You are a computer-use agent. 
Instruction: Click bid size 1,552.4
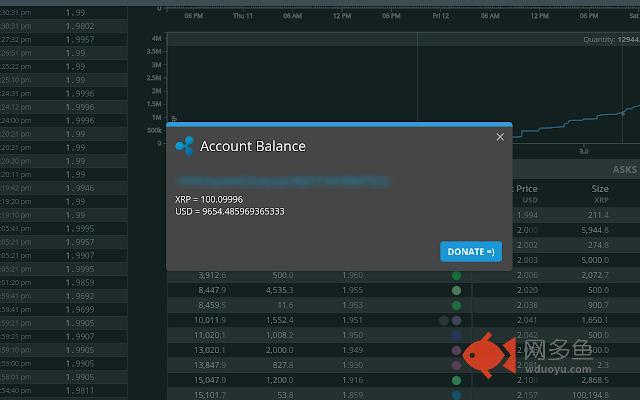point(280,320)
